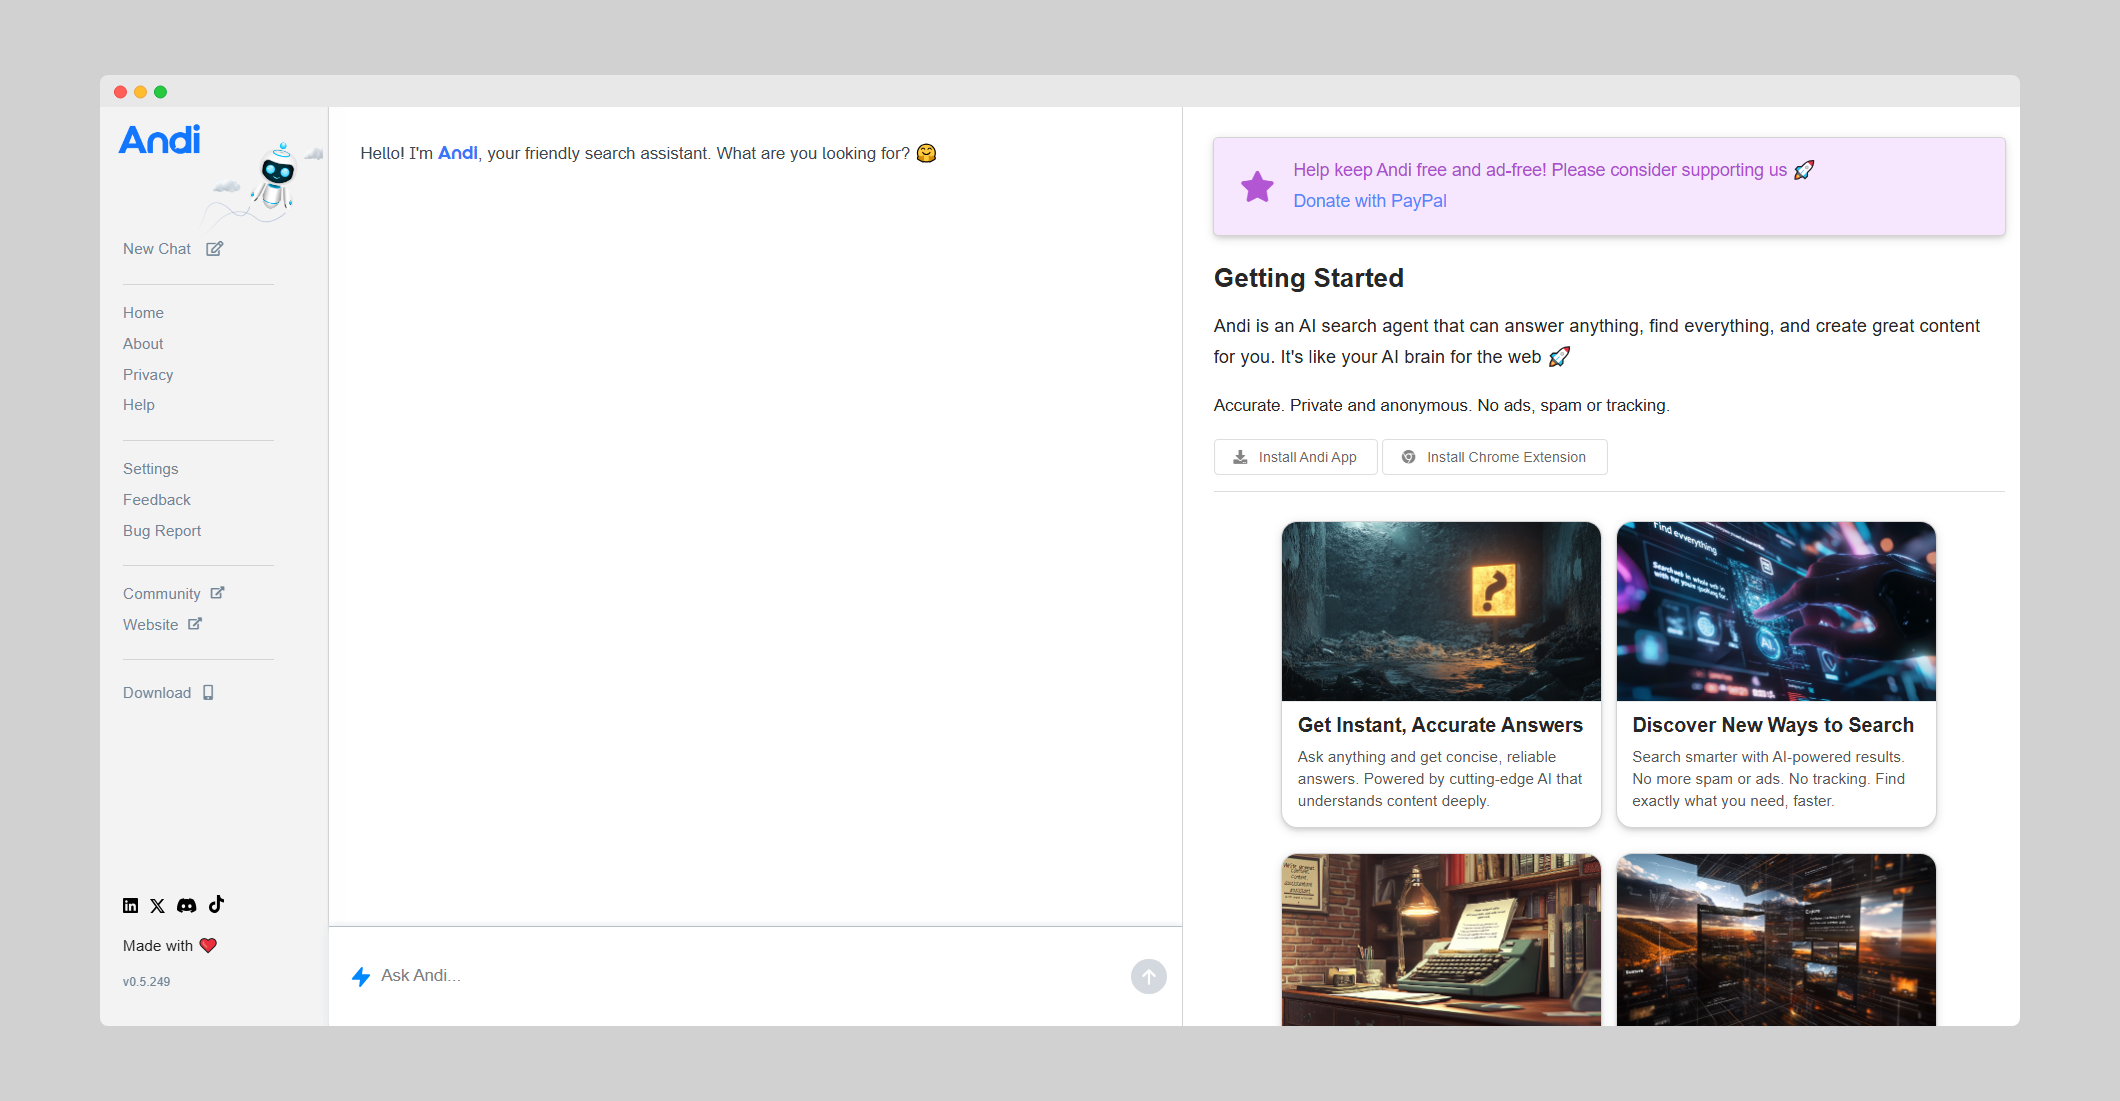2120x1101 pixels.
Task: Open the Website link
Action: coord(151,625)
